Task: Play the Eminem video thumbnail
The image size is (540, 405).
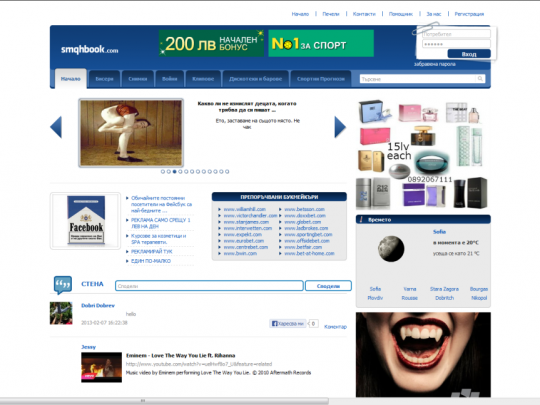Action: [101, 367]
